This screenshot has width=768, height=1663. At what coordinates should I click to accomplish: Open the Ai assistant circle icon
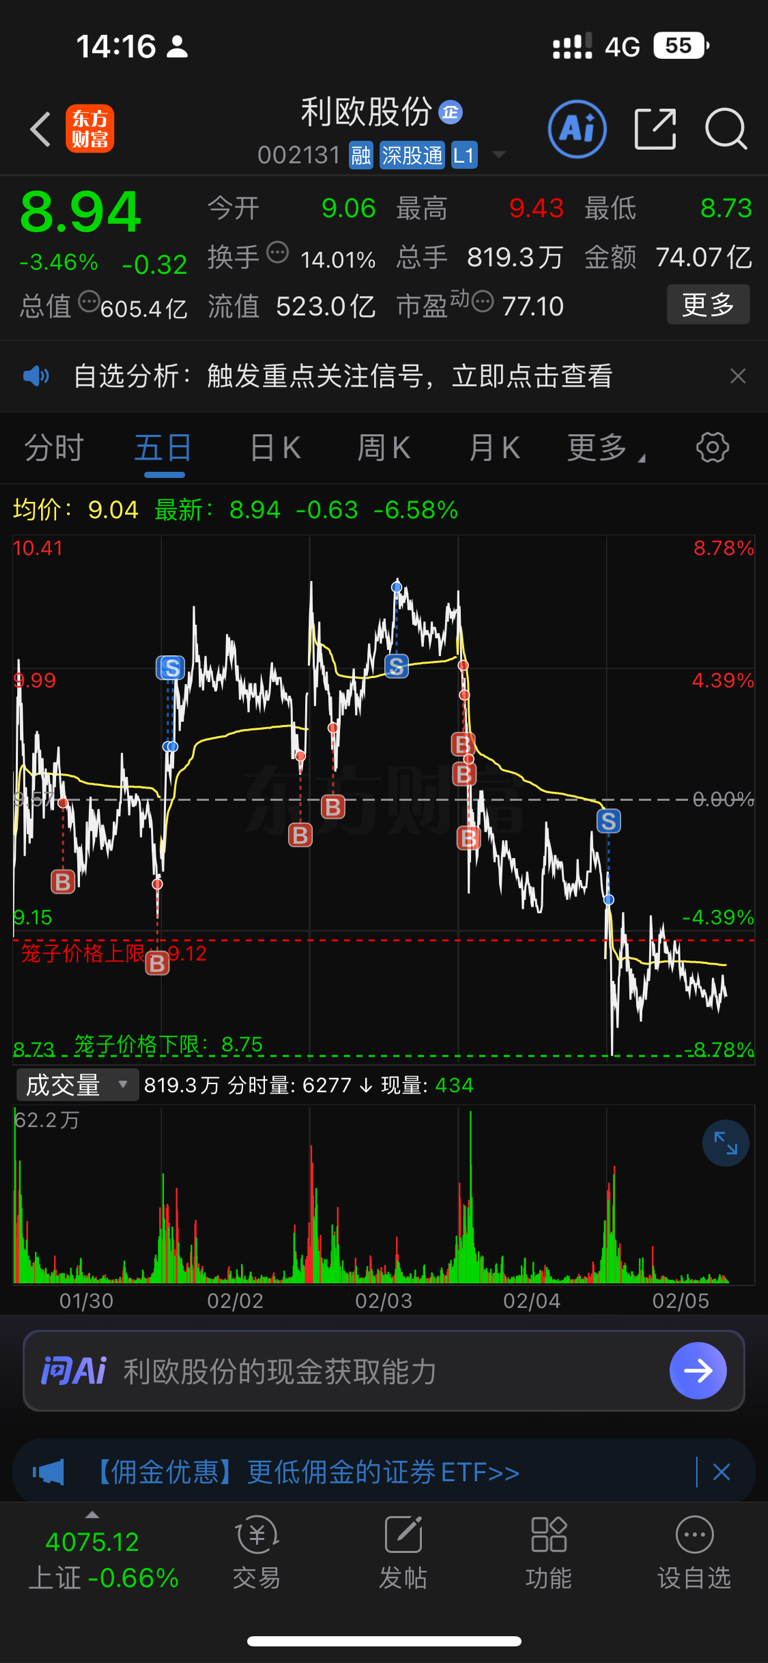(577, 129)
